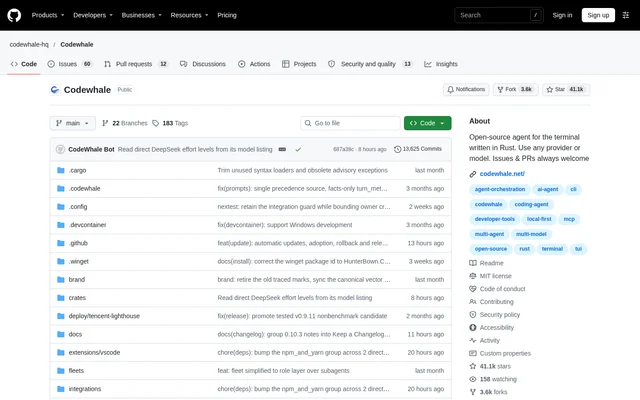Open the .config folder
The height and width of the screenshot is (400, 640).
pyautogui.click(x=78, y=207)
